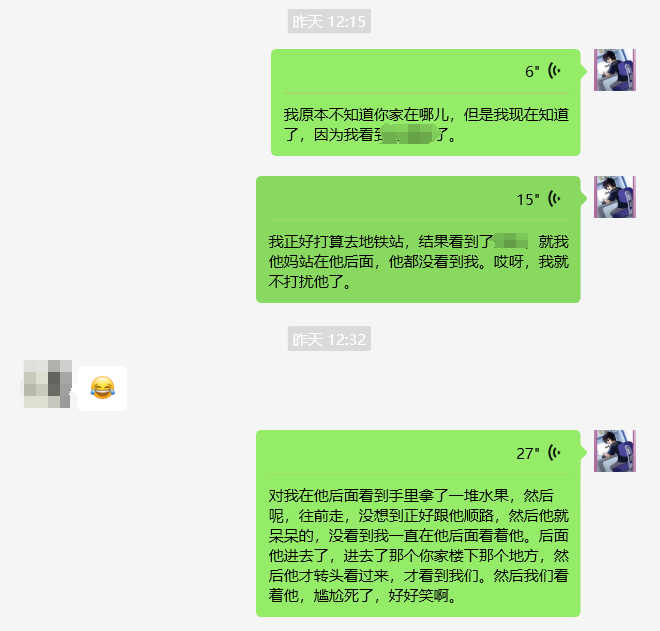Click the 15" duration label

528,200
